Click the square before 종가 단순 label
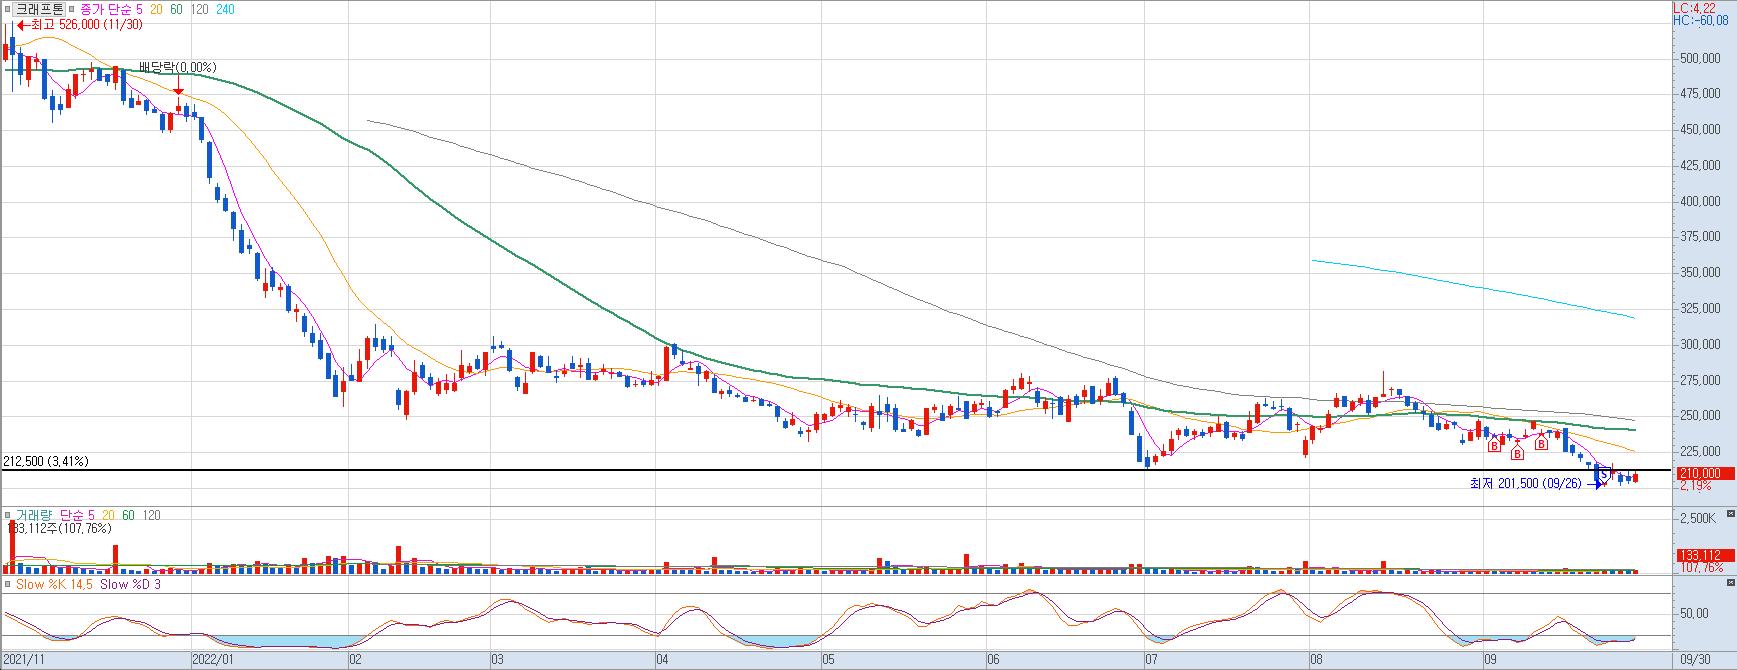Image resolution: width=1737 pixels, height=670 pixels. point(71,8)
